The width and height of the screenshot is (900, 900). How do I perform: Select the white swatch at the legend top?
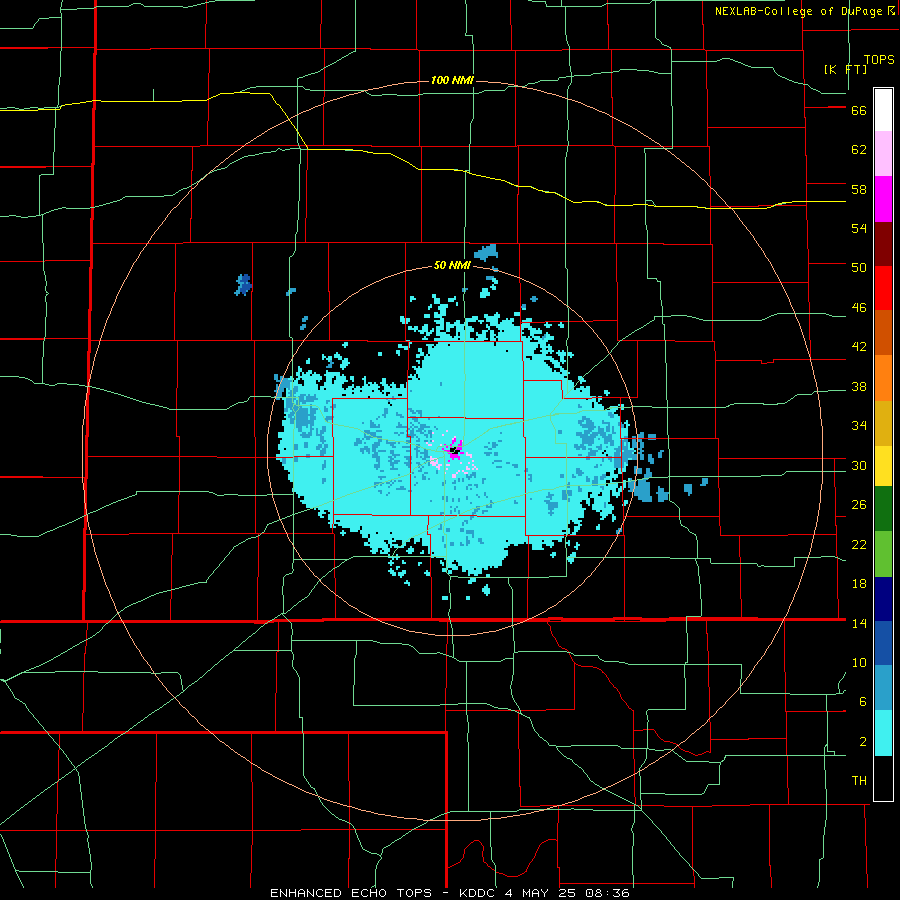coord(883,110)
